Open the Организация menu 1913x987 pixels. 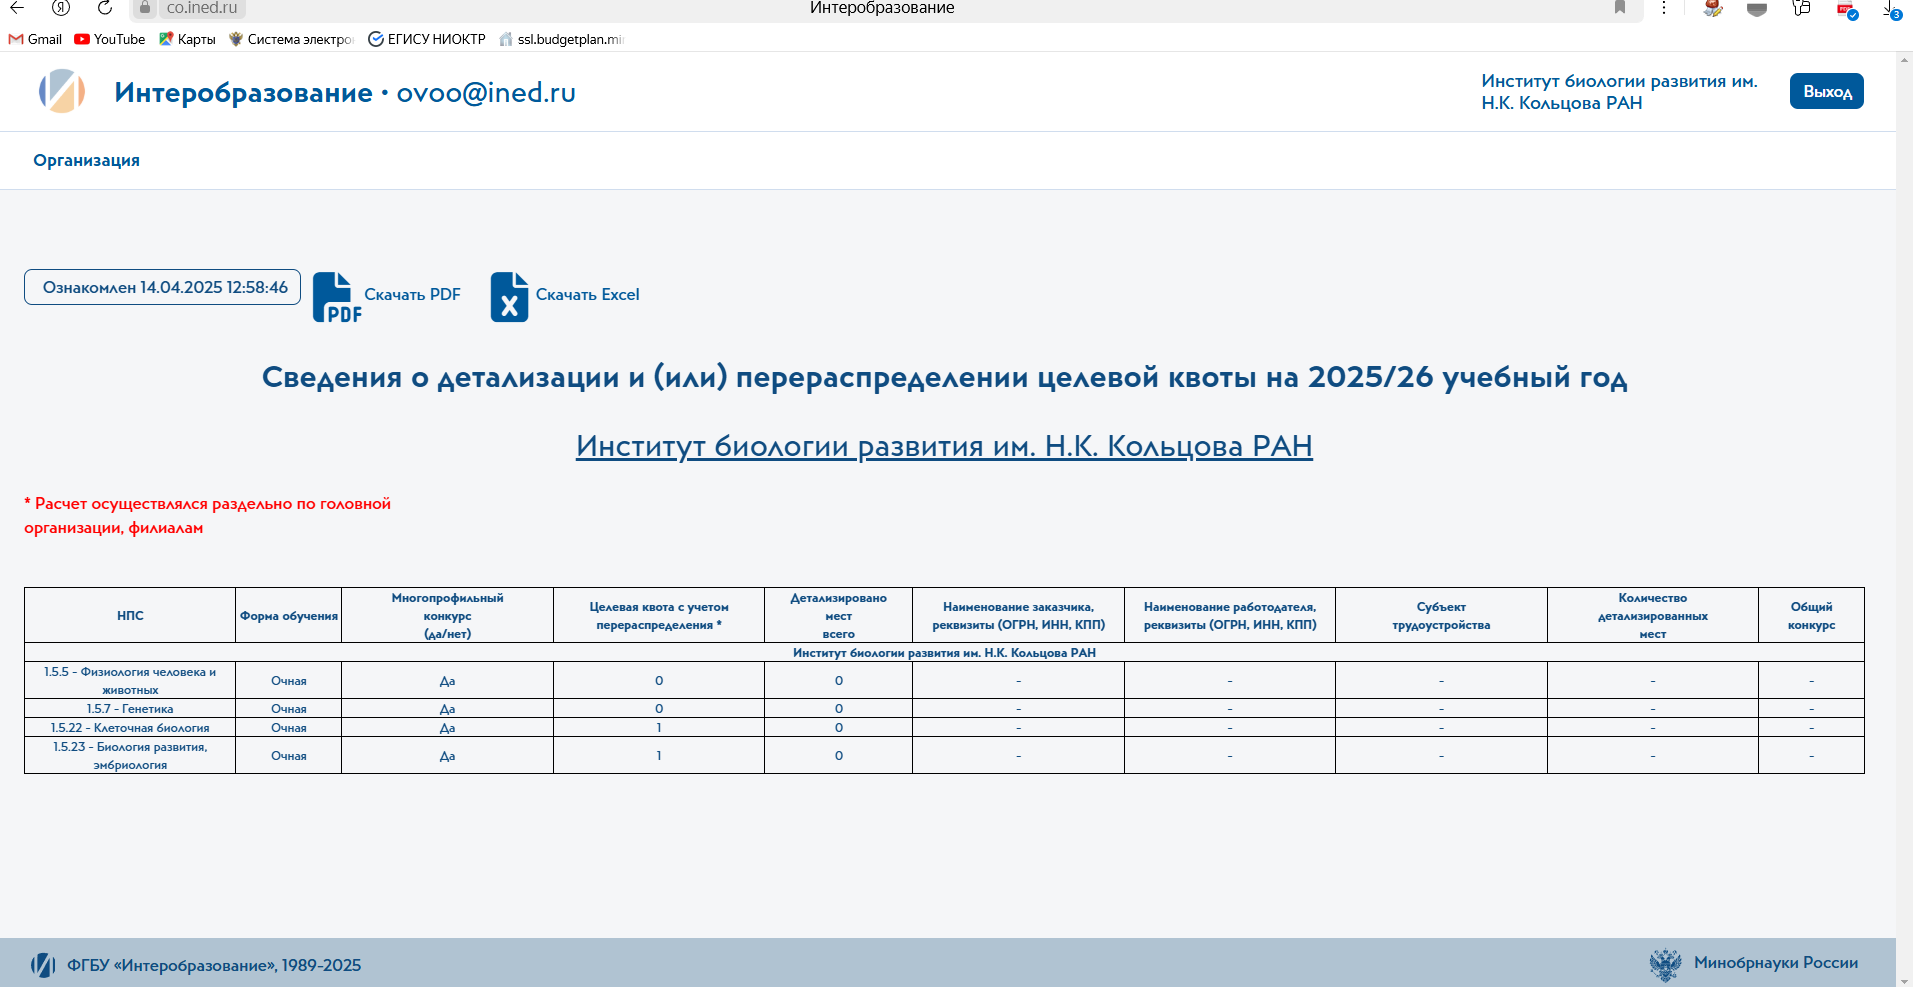[87, 160]
